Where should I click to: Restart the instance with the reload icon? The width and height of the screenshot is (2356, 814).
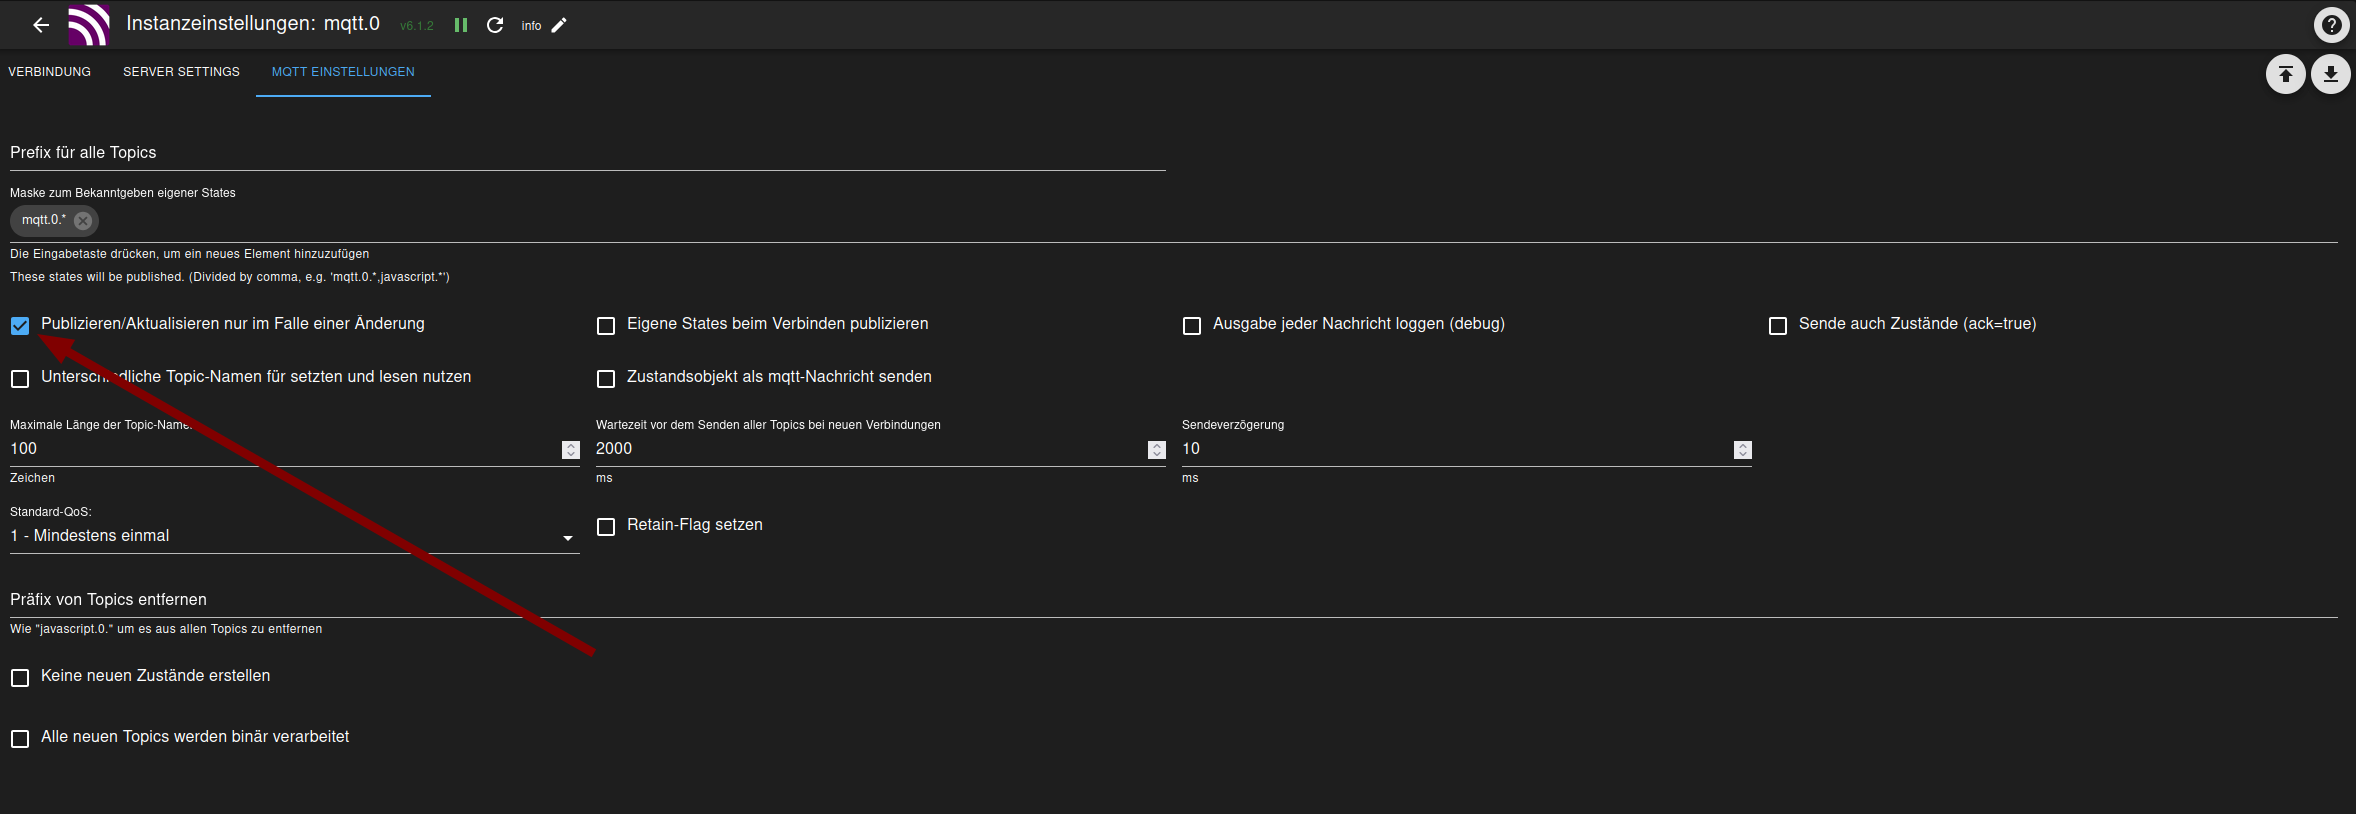495,25
